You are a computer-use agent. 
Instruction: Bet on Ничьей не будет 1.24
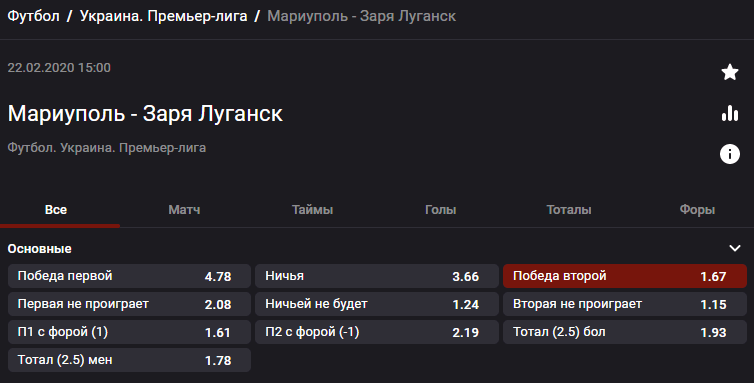pos(377,304)
